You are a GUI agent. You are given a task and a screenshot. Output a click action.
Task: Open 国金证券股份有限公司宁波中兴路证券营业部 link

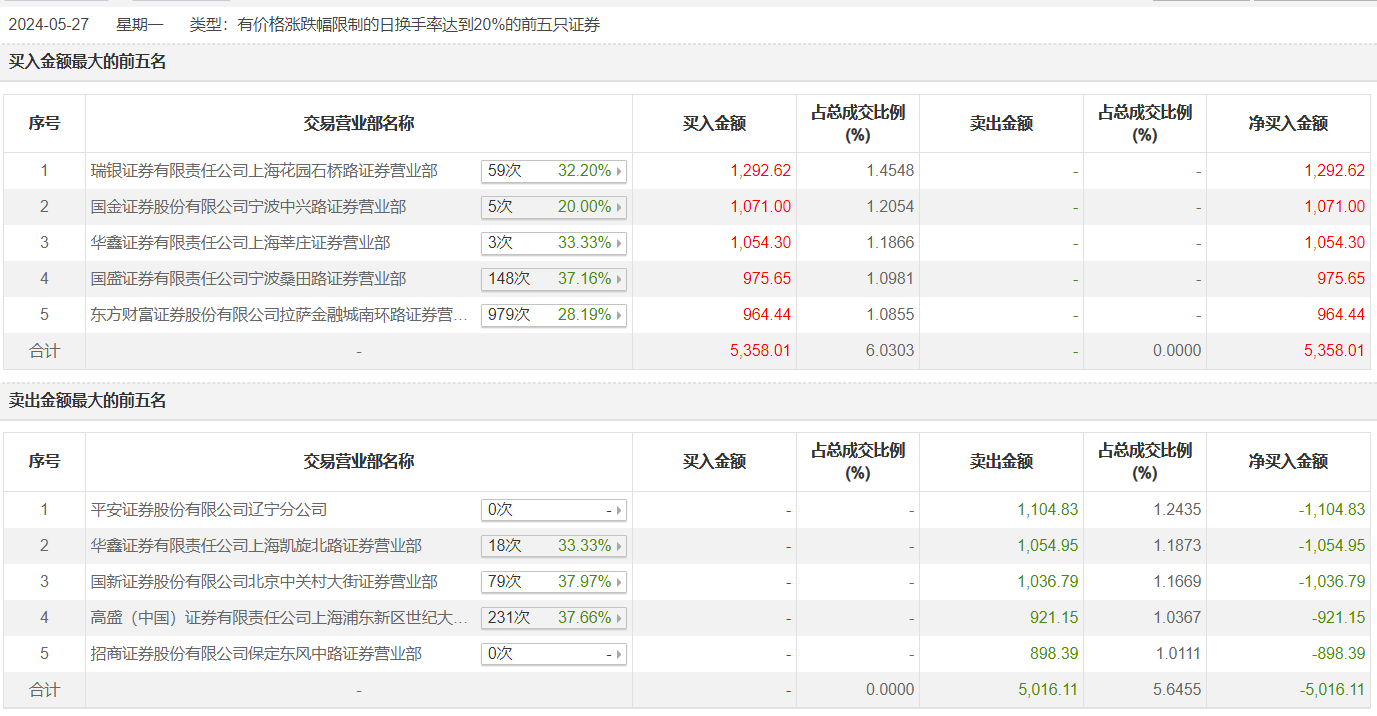click(248, 207)
